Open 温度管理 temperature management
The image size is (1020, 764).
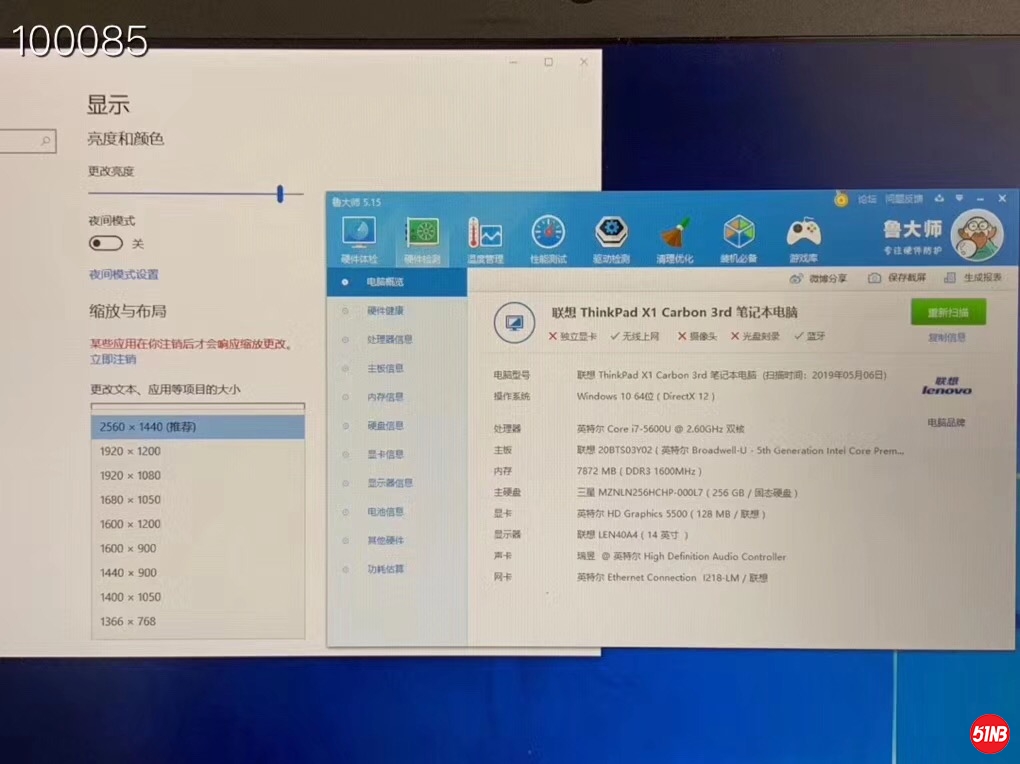coord(485,239)
